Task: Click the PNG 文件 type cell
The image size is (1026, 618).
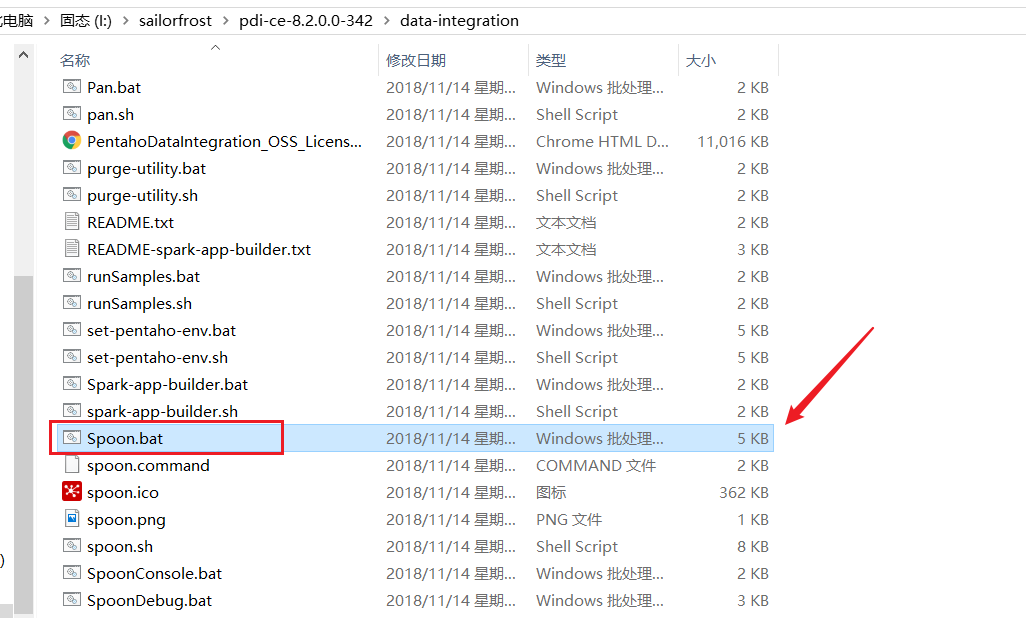Action: tap(569, 519)
